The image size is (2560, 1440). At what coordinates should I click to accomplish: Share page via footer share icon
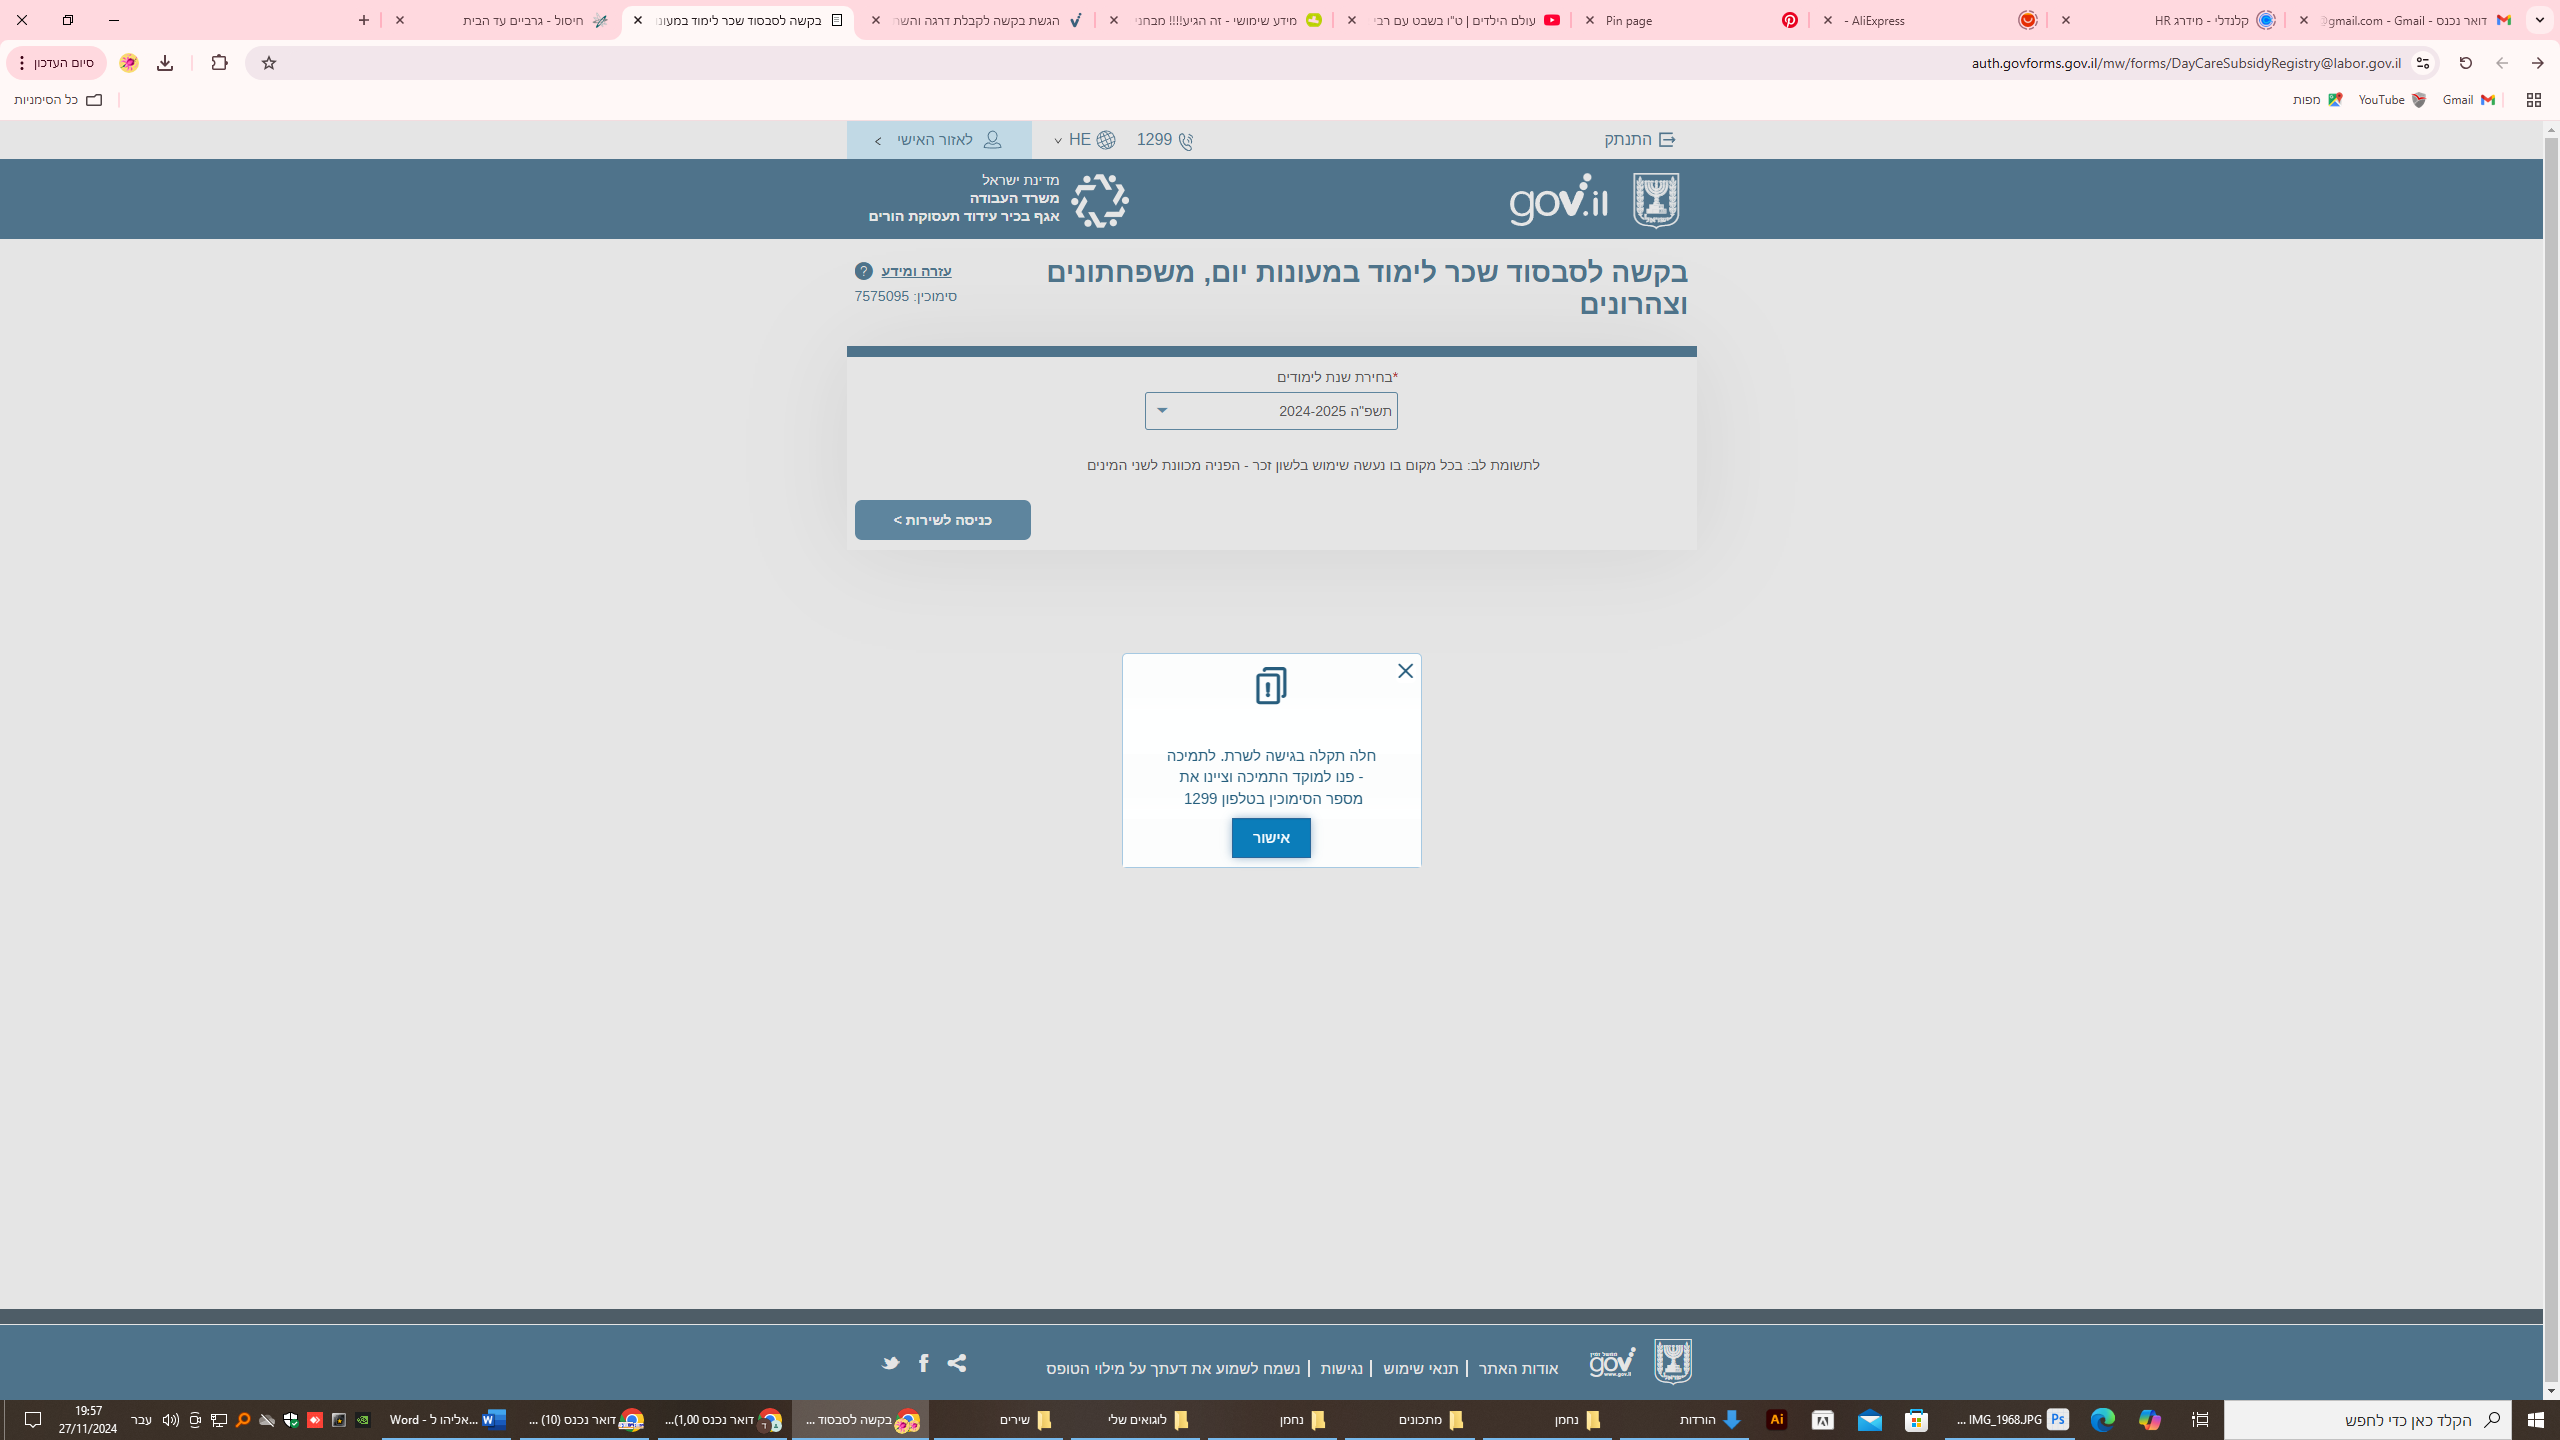pos(957,1363)
